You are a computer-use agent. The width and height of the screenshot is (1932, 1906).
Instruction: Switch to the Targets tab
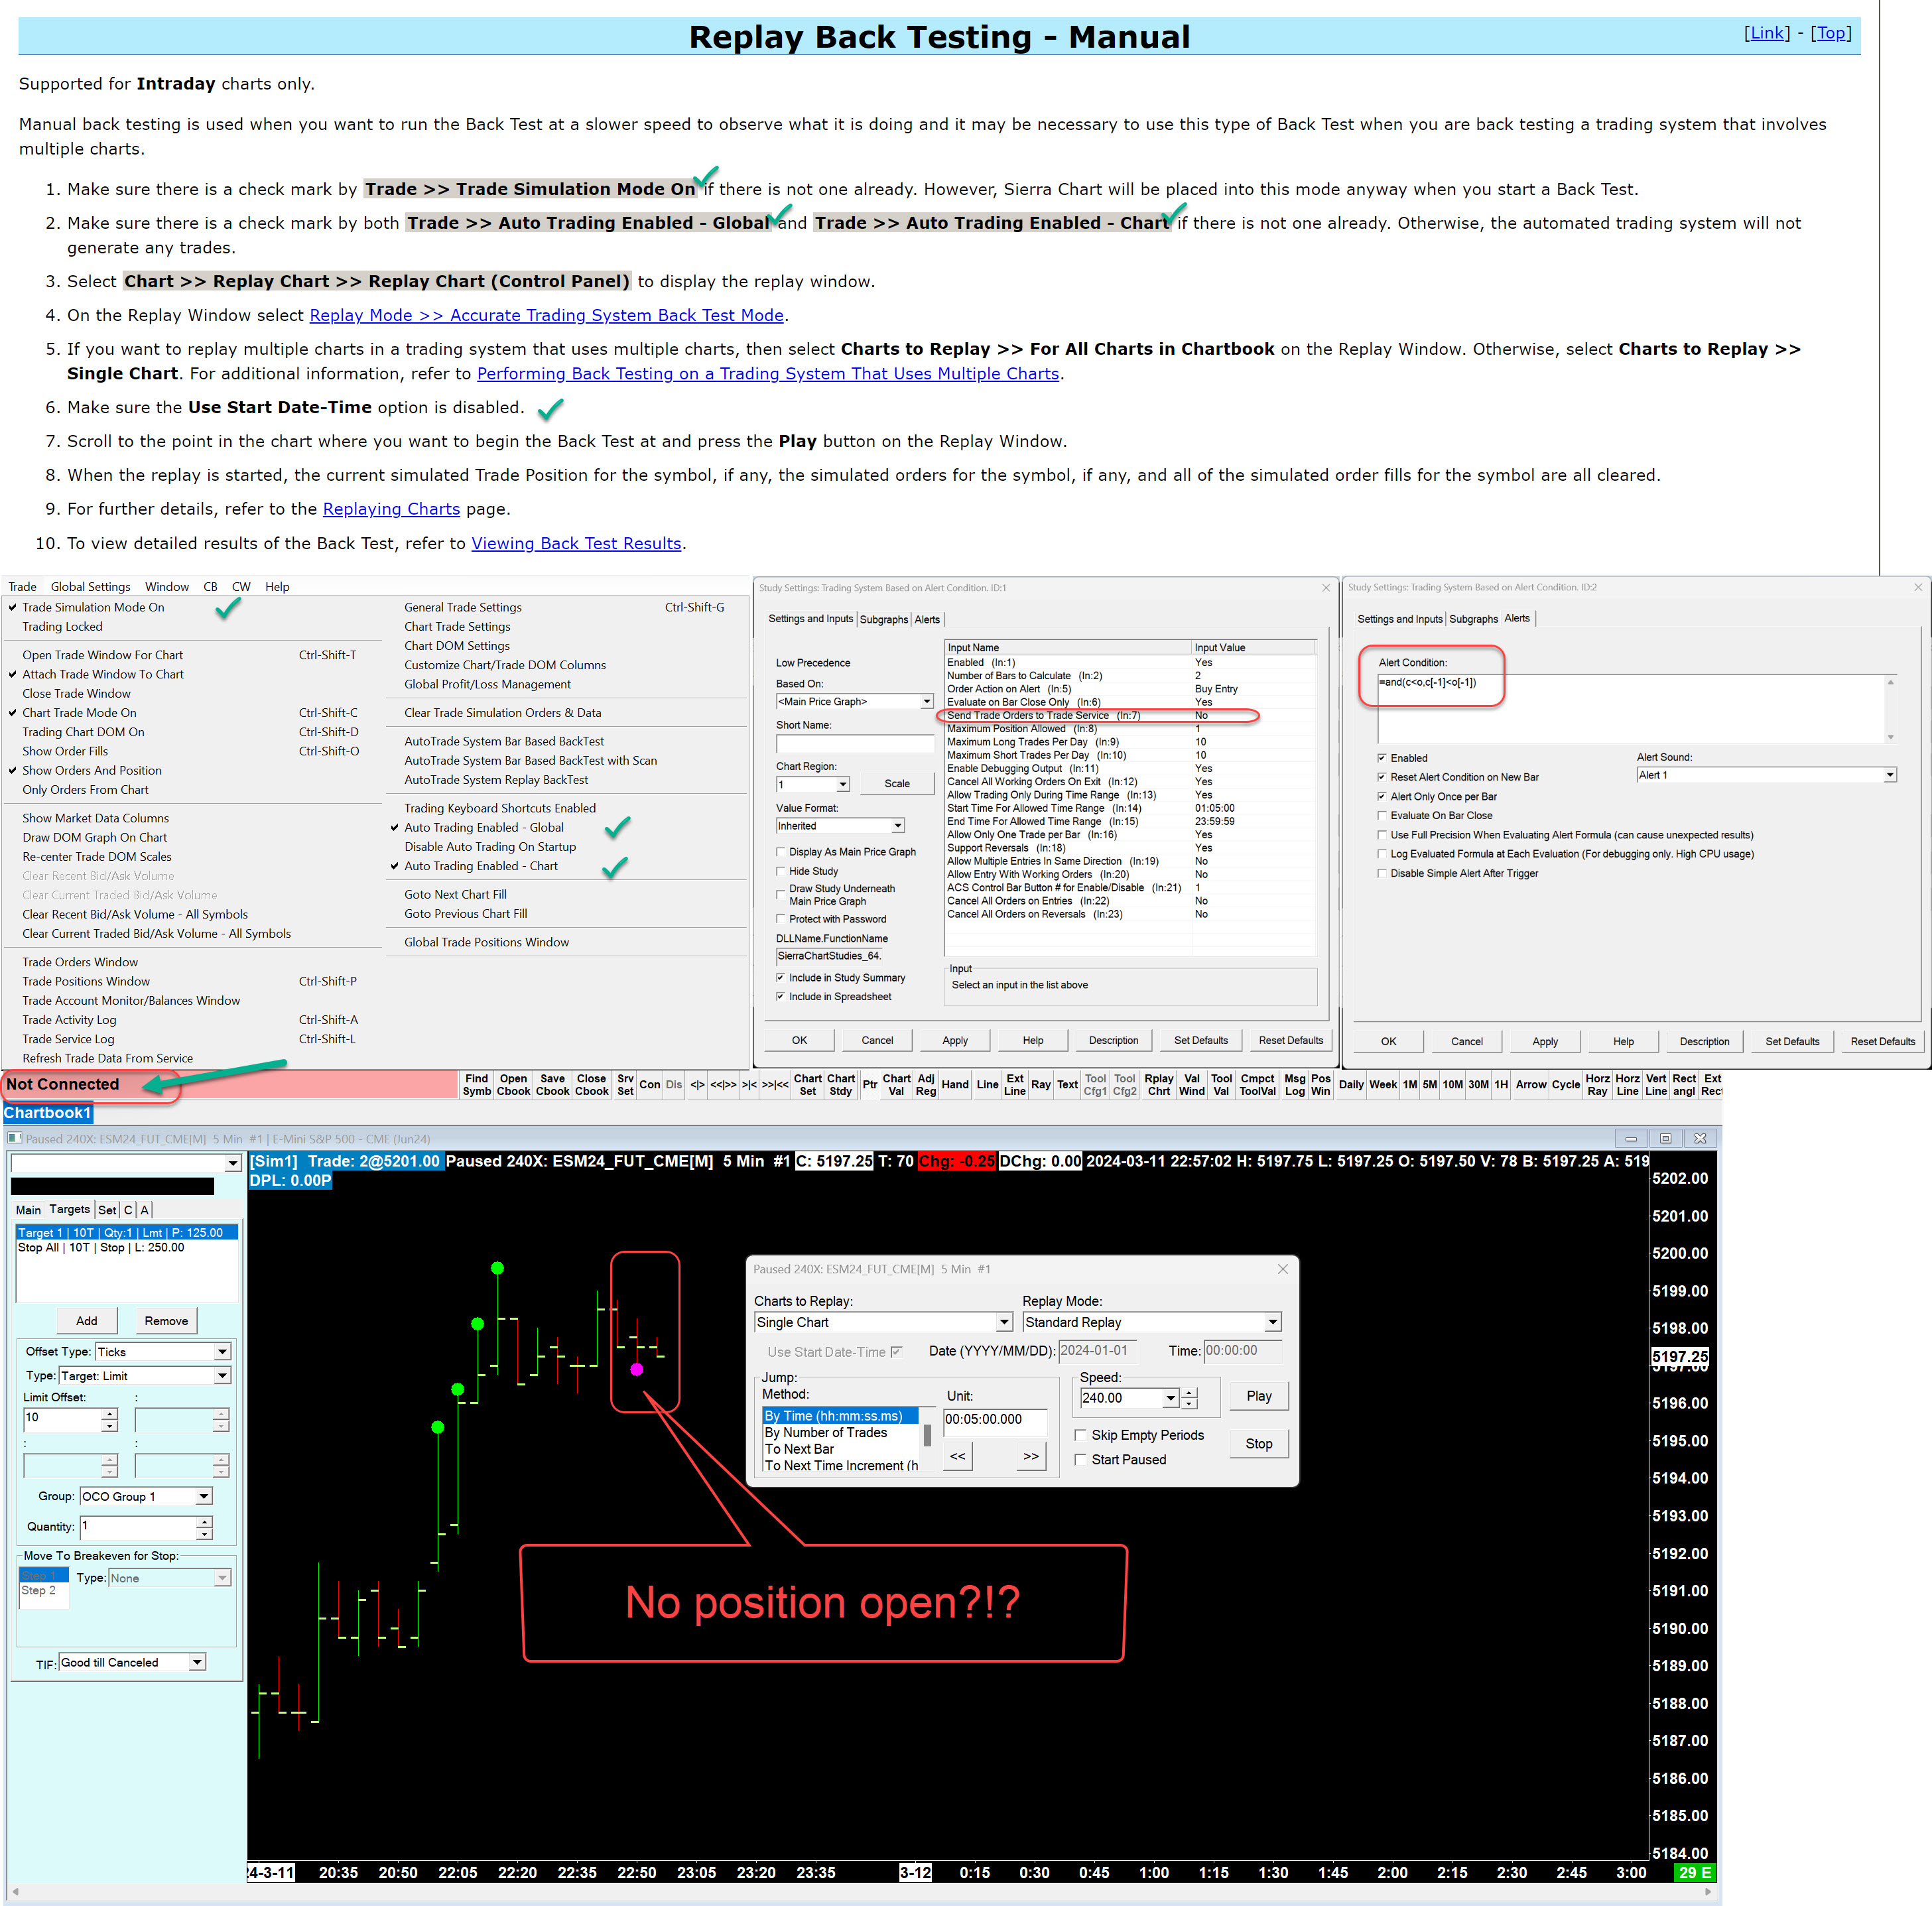coord(69,1209)
